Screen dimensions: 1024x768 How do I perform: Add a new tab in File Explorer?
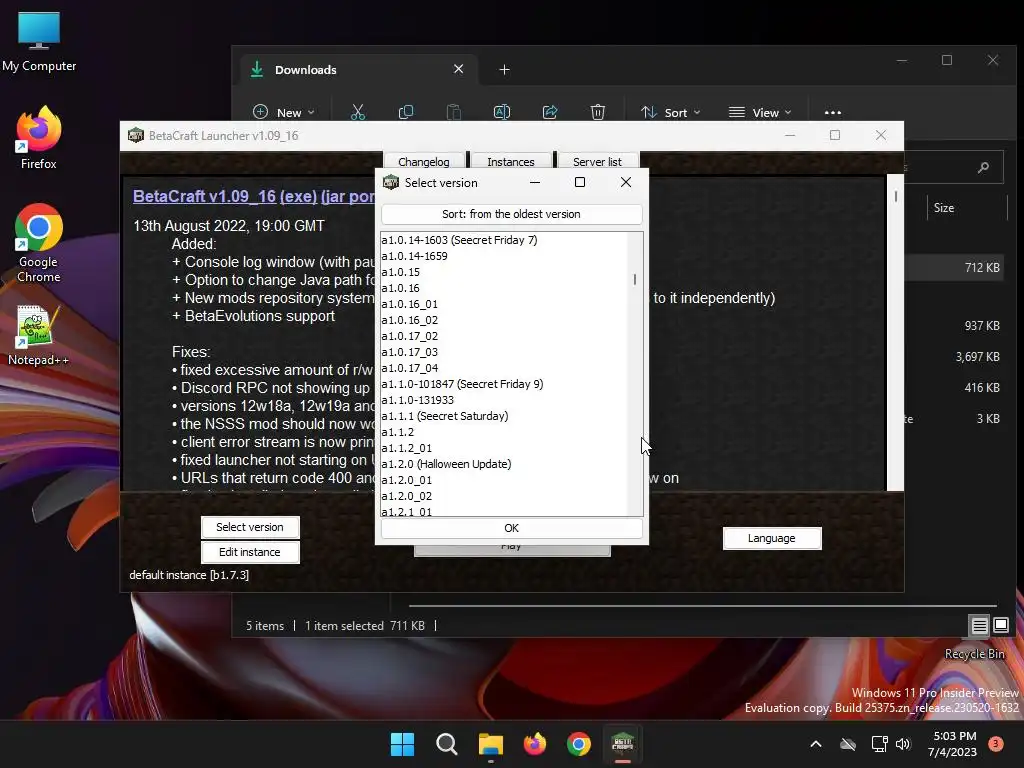[x=504, y=69]
